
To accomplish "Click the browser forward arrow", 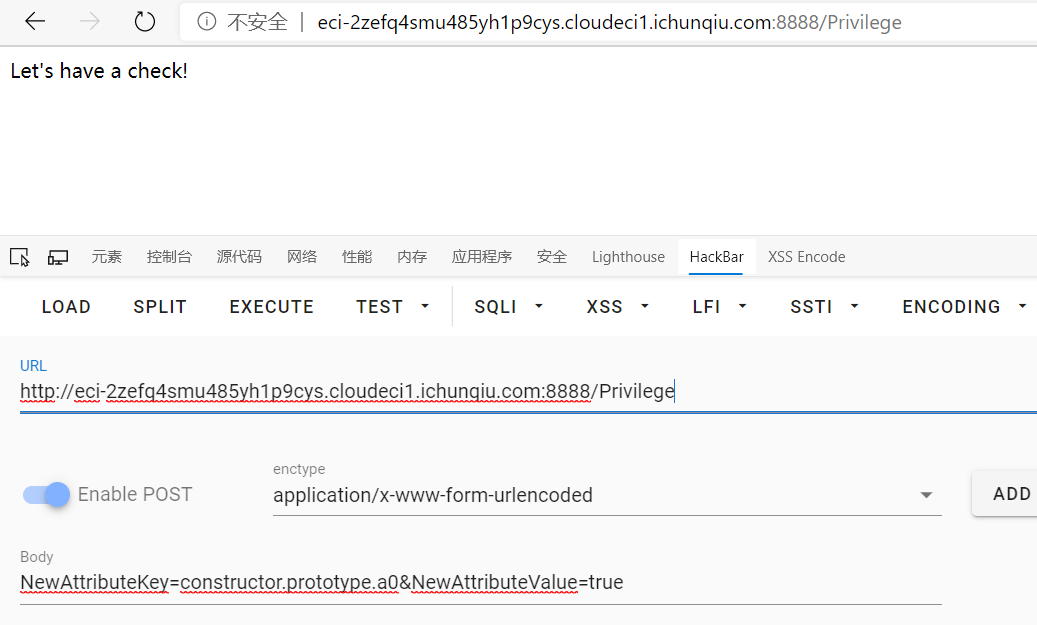I will point(90,22).
